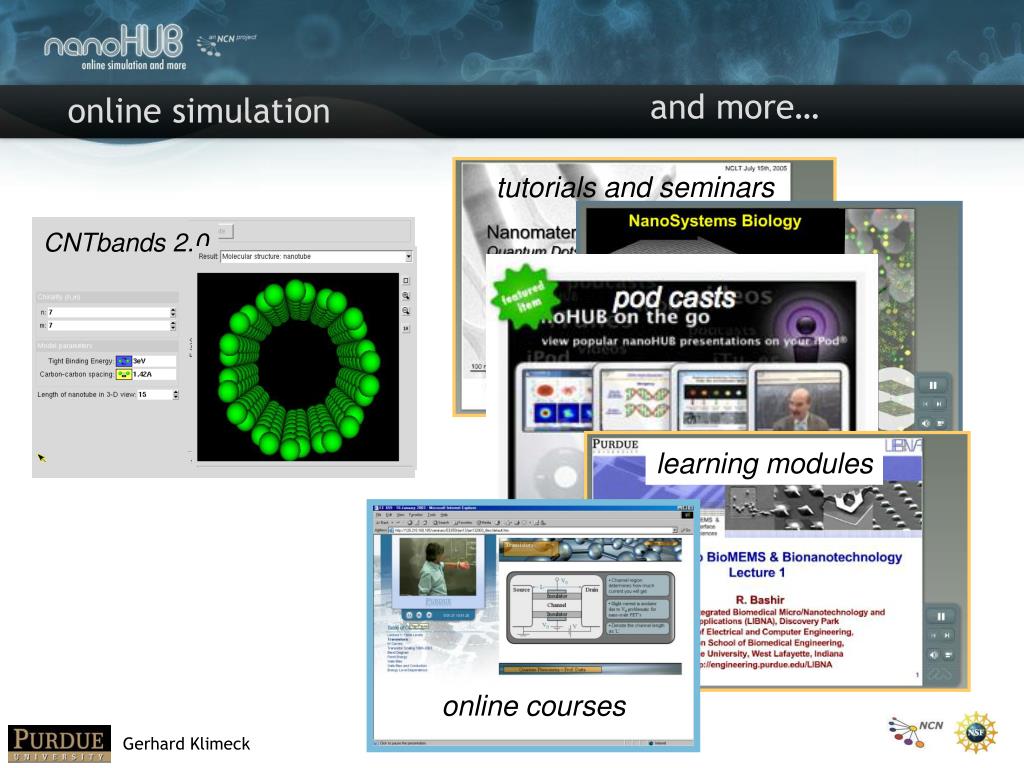
Task: Click the Tight Binding Energy blue icon
Action: (x=123, y=361)
